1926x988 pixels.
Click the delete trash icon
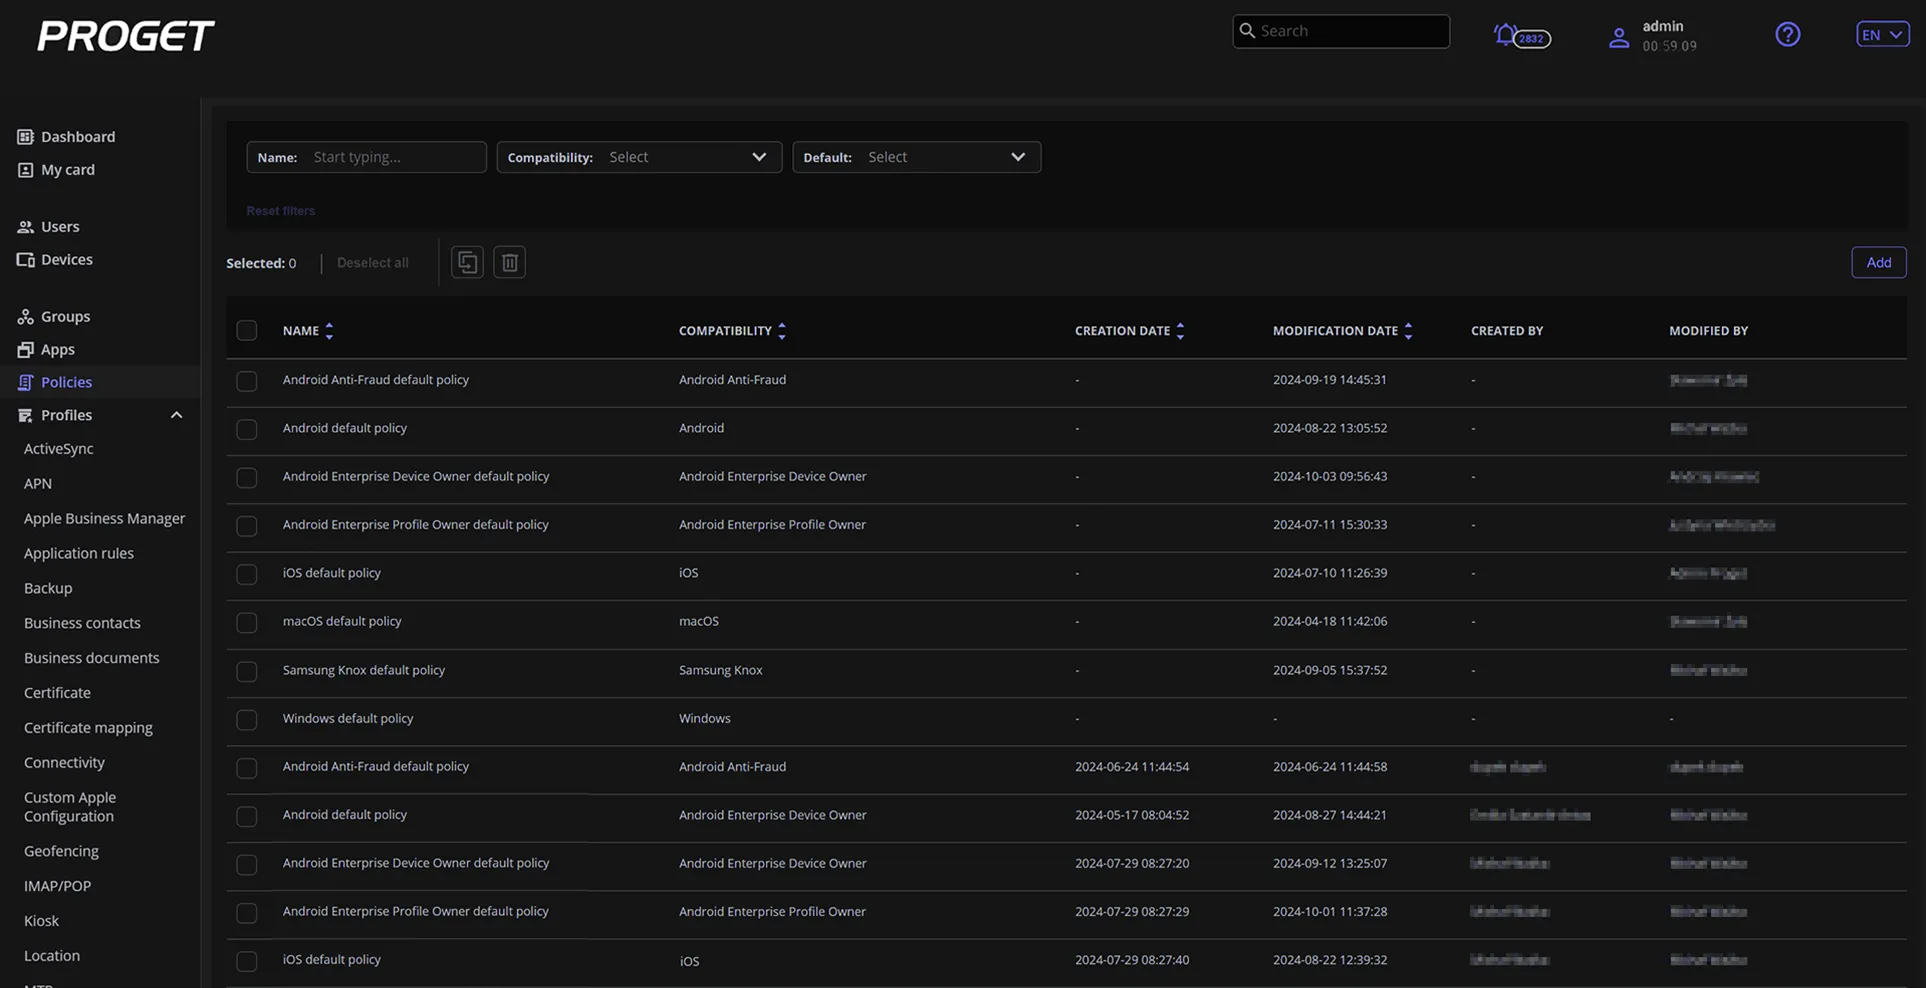click(509, 262)
